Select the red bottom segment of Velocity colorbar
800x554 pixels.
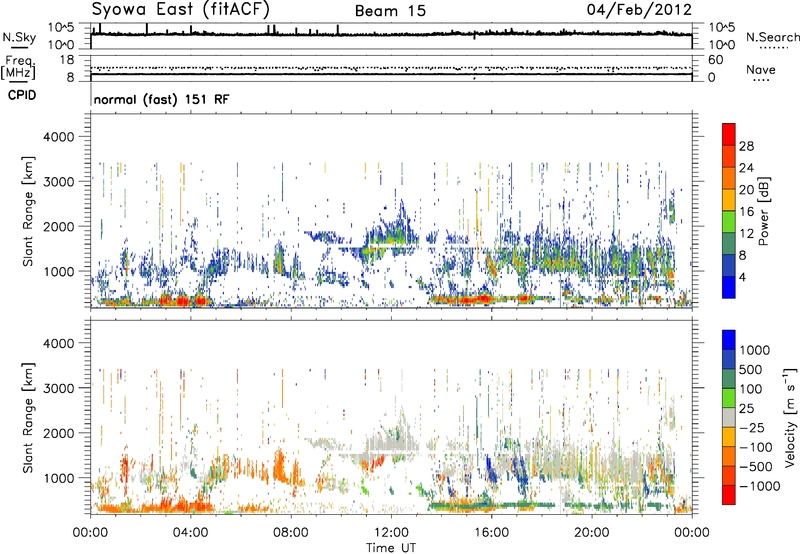[729, 495]
